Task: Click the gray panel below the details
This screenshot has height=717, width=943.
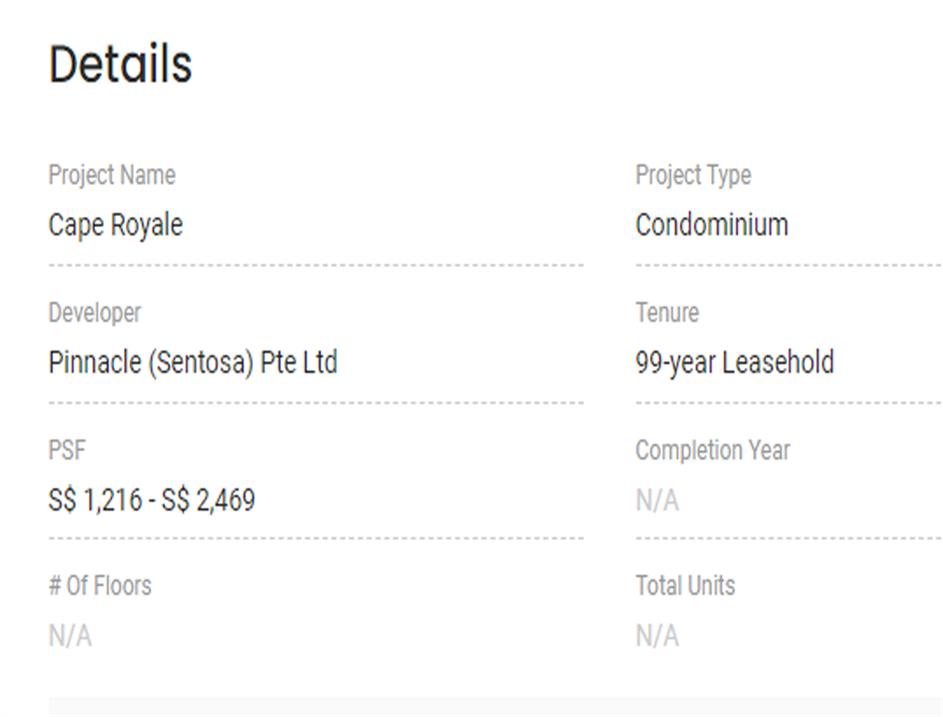Action: (x=495, y=707)
